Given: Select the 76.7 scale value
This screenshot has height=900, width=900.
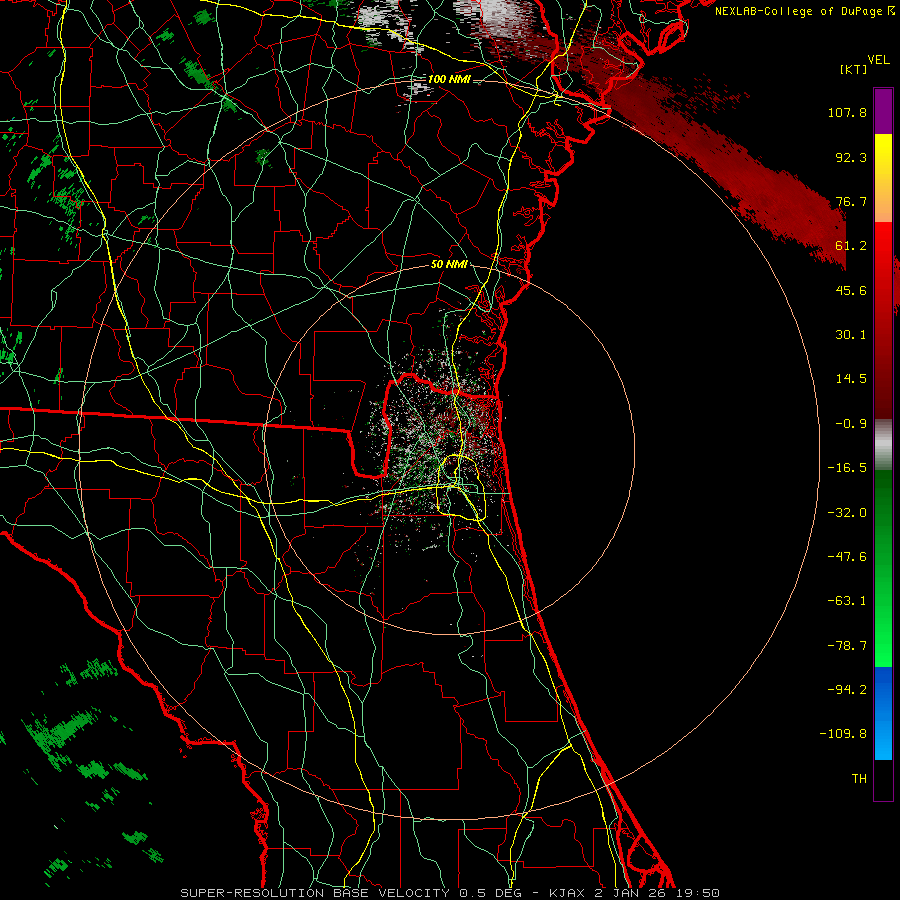Looking at the screenshot, I should (x=851, y=201).
